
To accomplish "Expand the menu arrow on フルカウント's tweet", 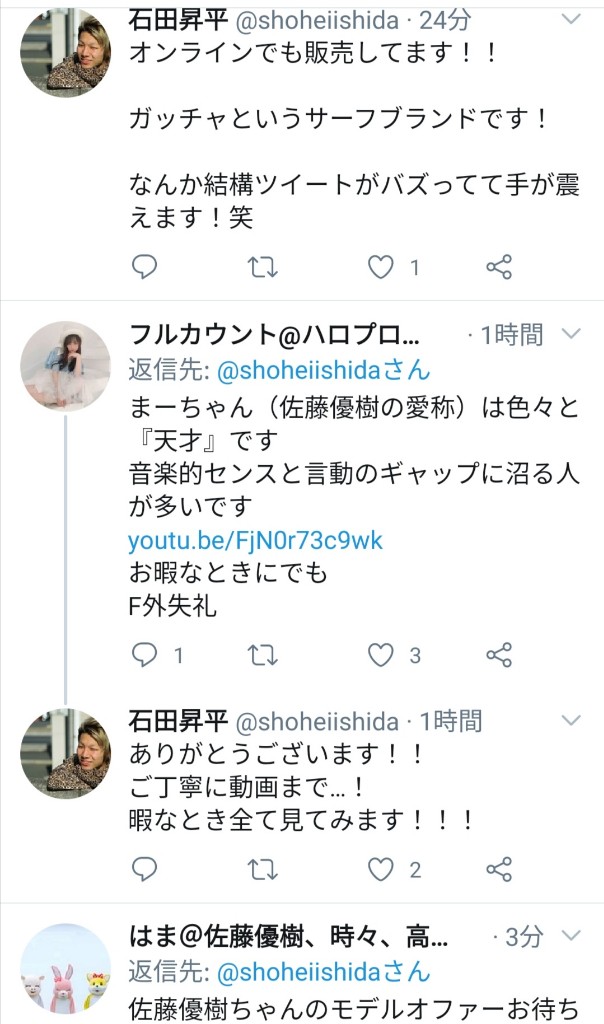I will (x=571, y=333).
